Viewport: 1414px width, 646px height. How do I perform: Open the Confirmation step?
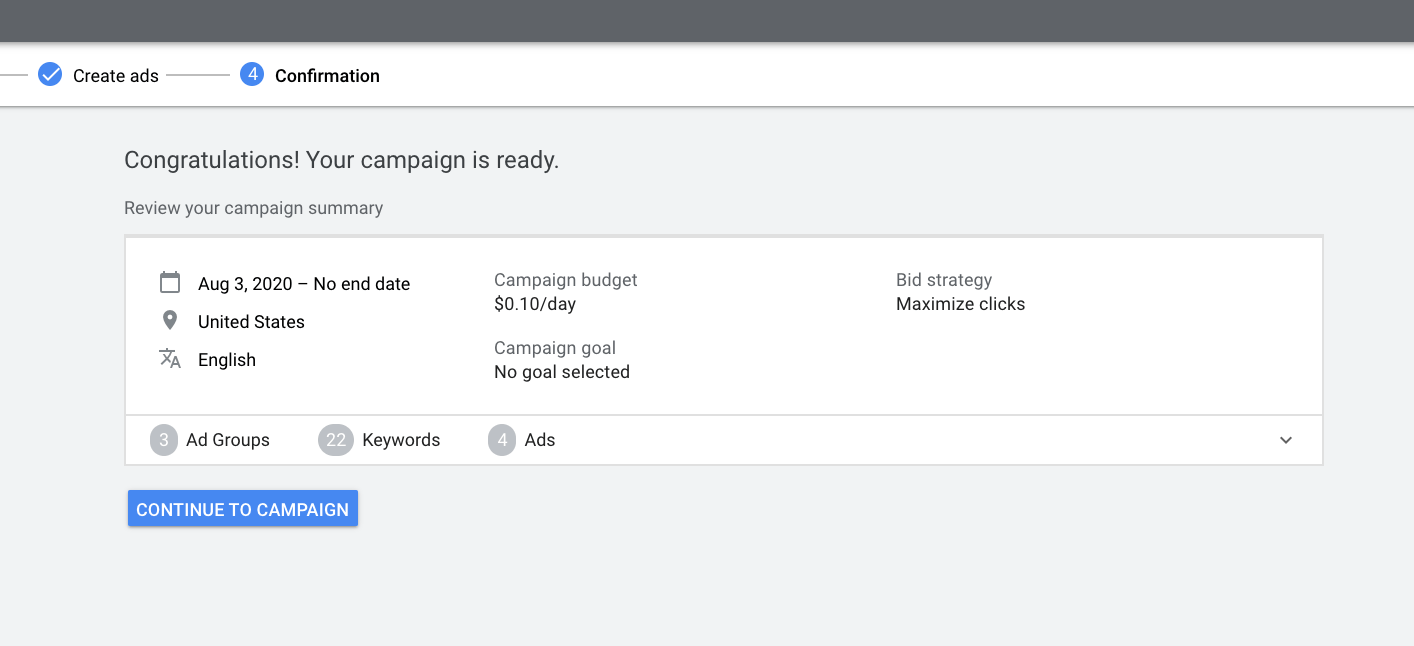[x=327, y=75]
